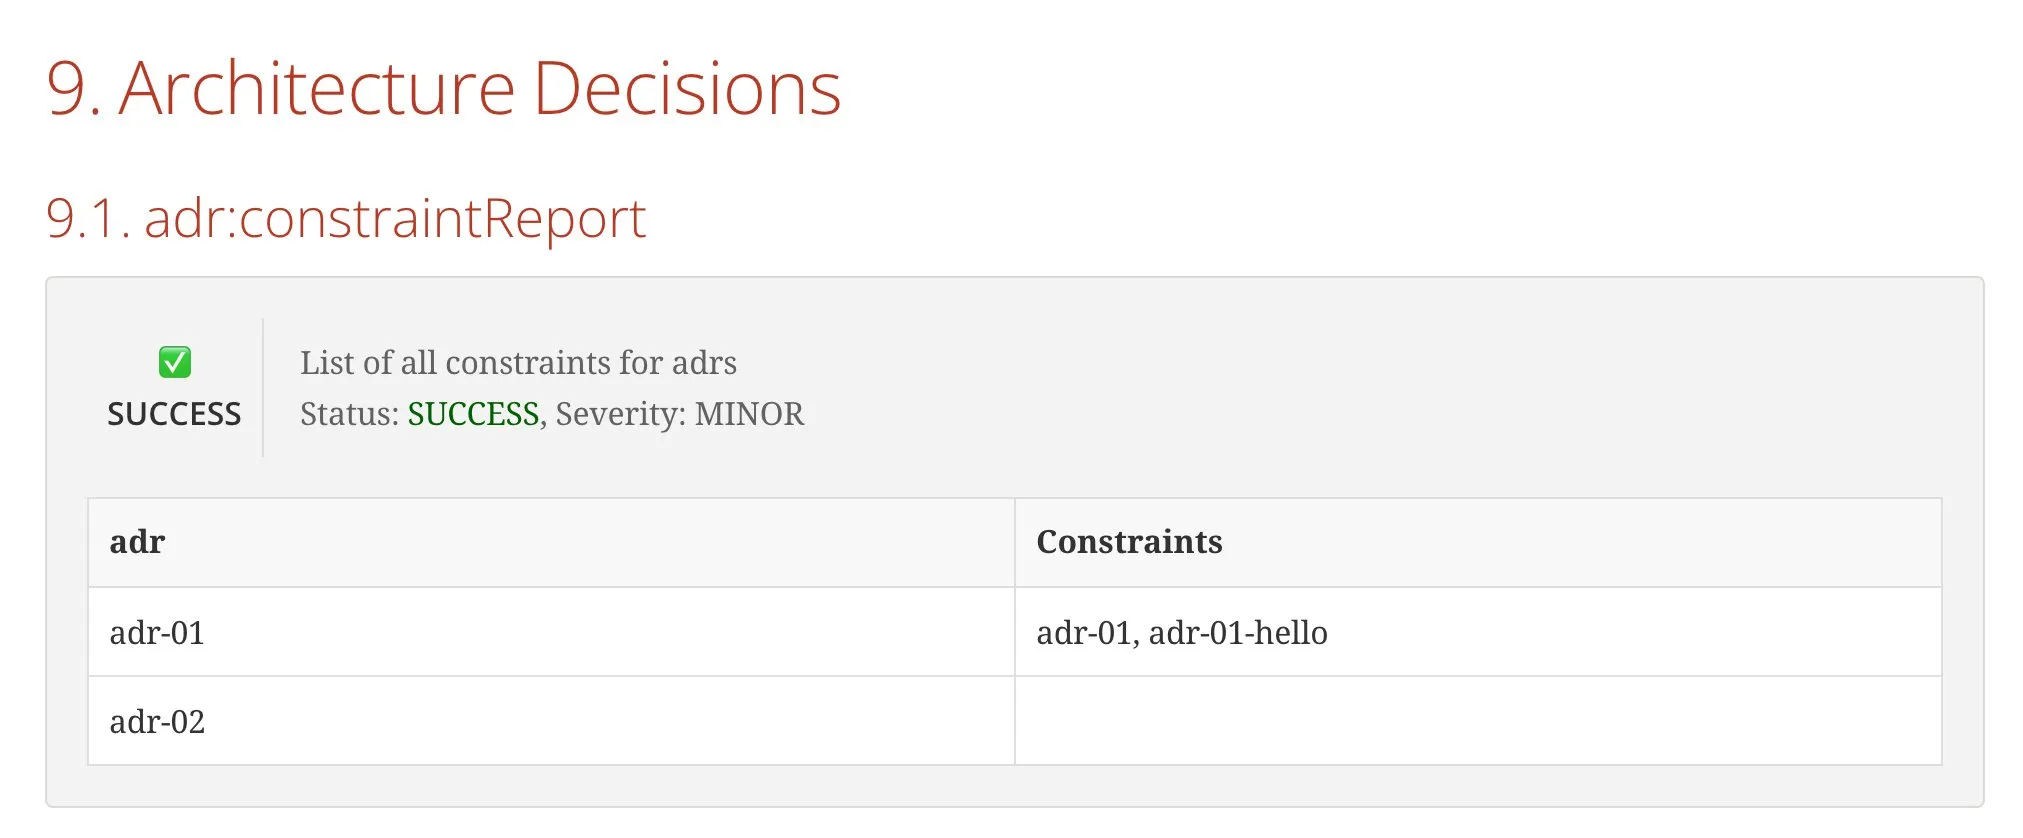Open the '9. Architecture Decisions' heading
2023x838 pixels.
click(444, 88)
